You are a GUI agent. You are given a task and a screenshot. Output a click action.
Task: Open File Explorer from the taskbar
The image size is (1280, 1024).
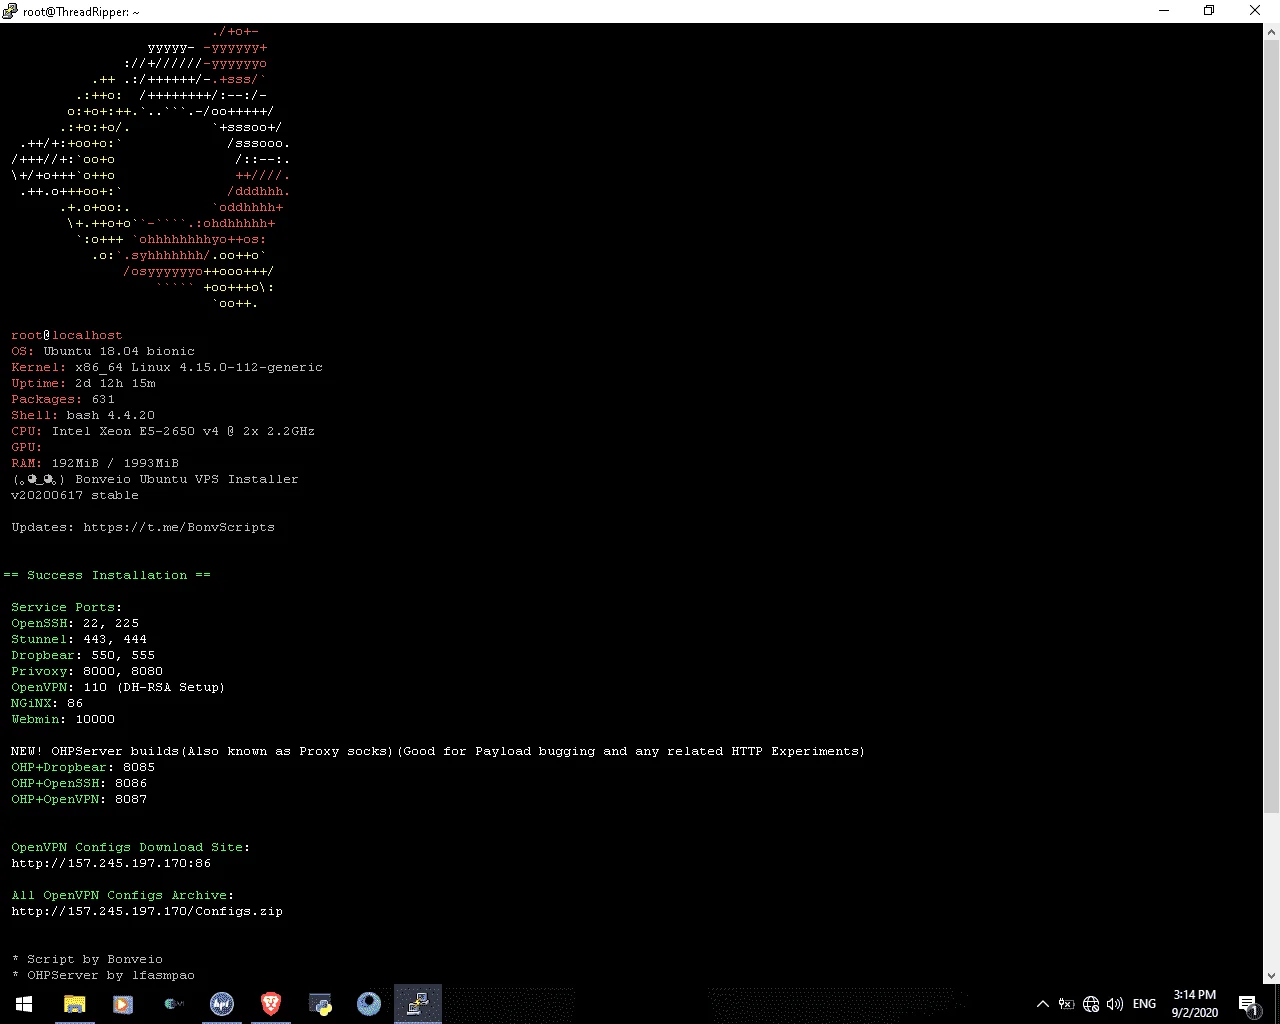pos(74,1003)
